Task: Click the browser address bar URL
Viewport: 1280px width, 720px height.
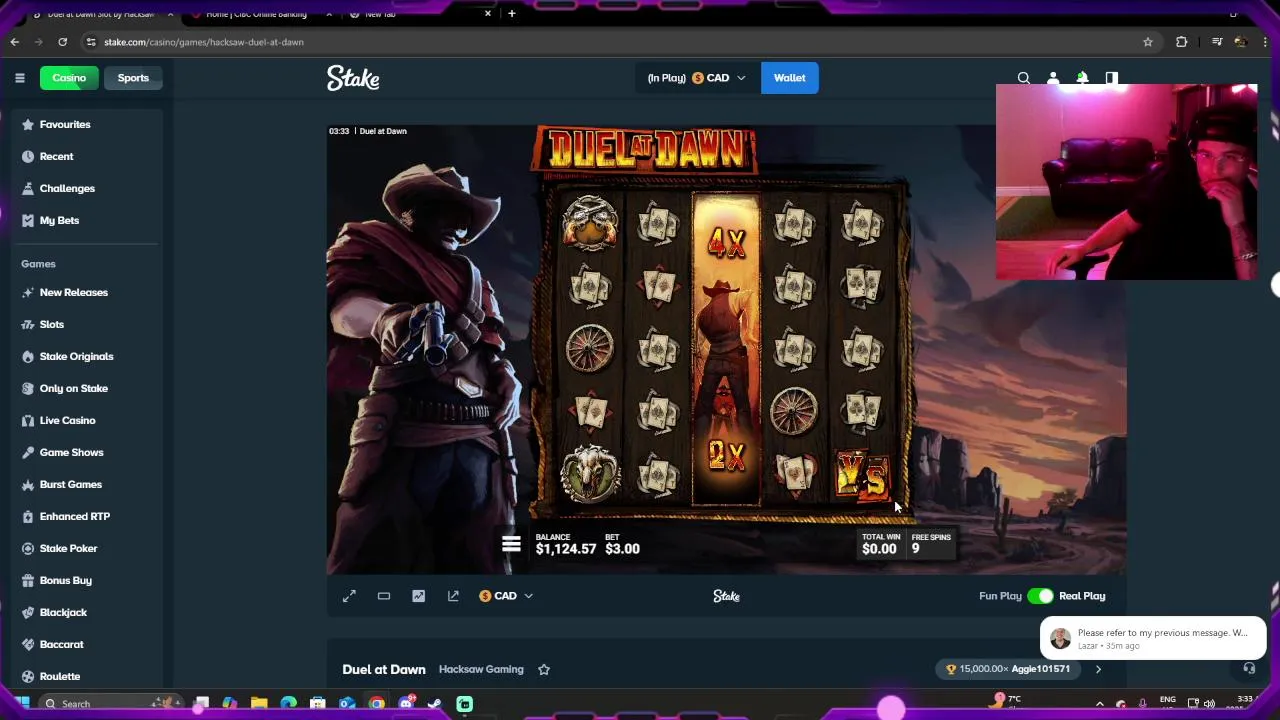Action: click(204, 42)
